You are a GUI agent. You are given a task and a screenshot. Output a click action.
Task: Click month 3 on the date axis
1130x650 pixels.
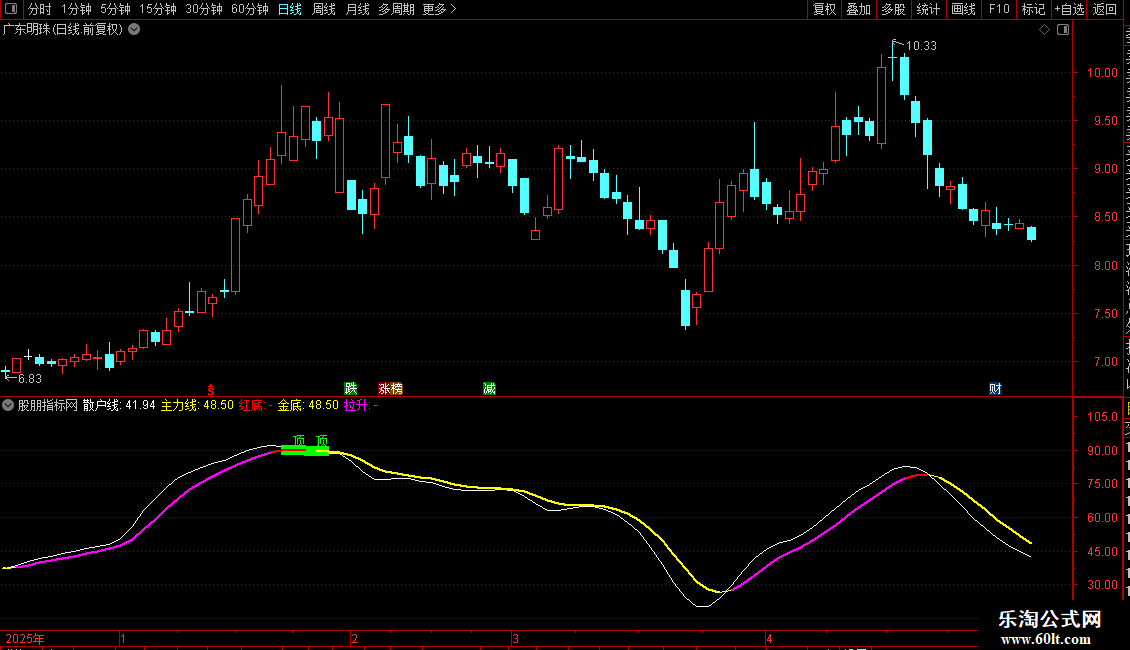515,638
